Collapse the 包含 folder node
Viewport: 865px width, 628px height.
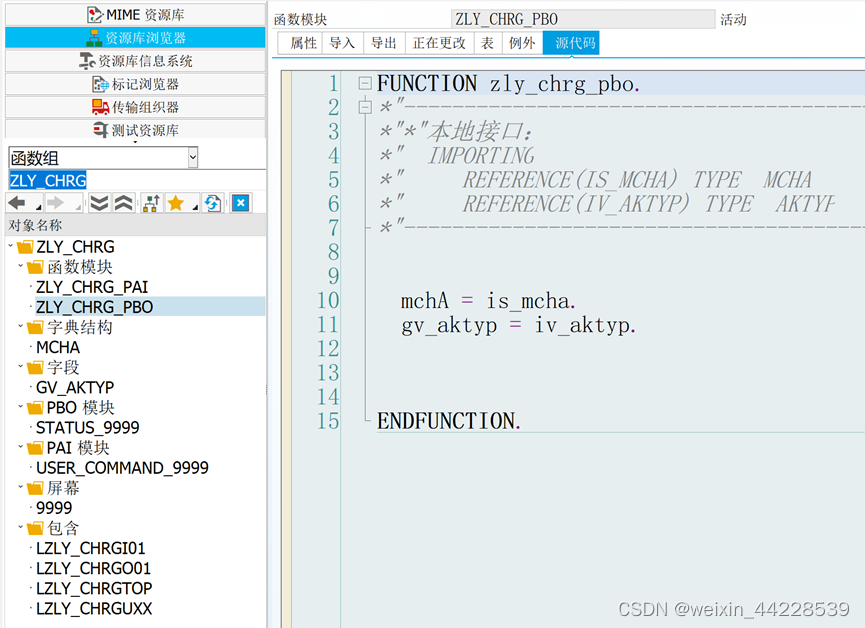pyautogui.click(x=20, y=528)
